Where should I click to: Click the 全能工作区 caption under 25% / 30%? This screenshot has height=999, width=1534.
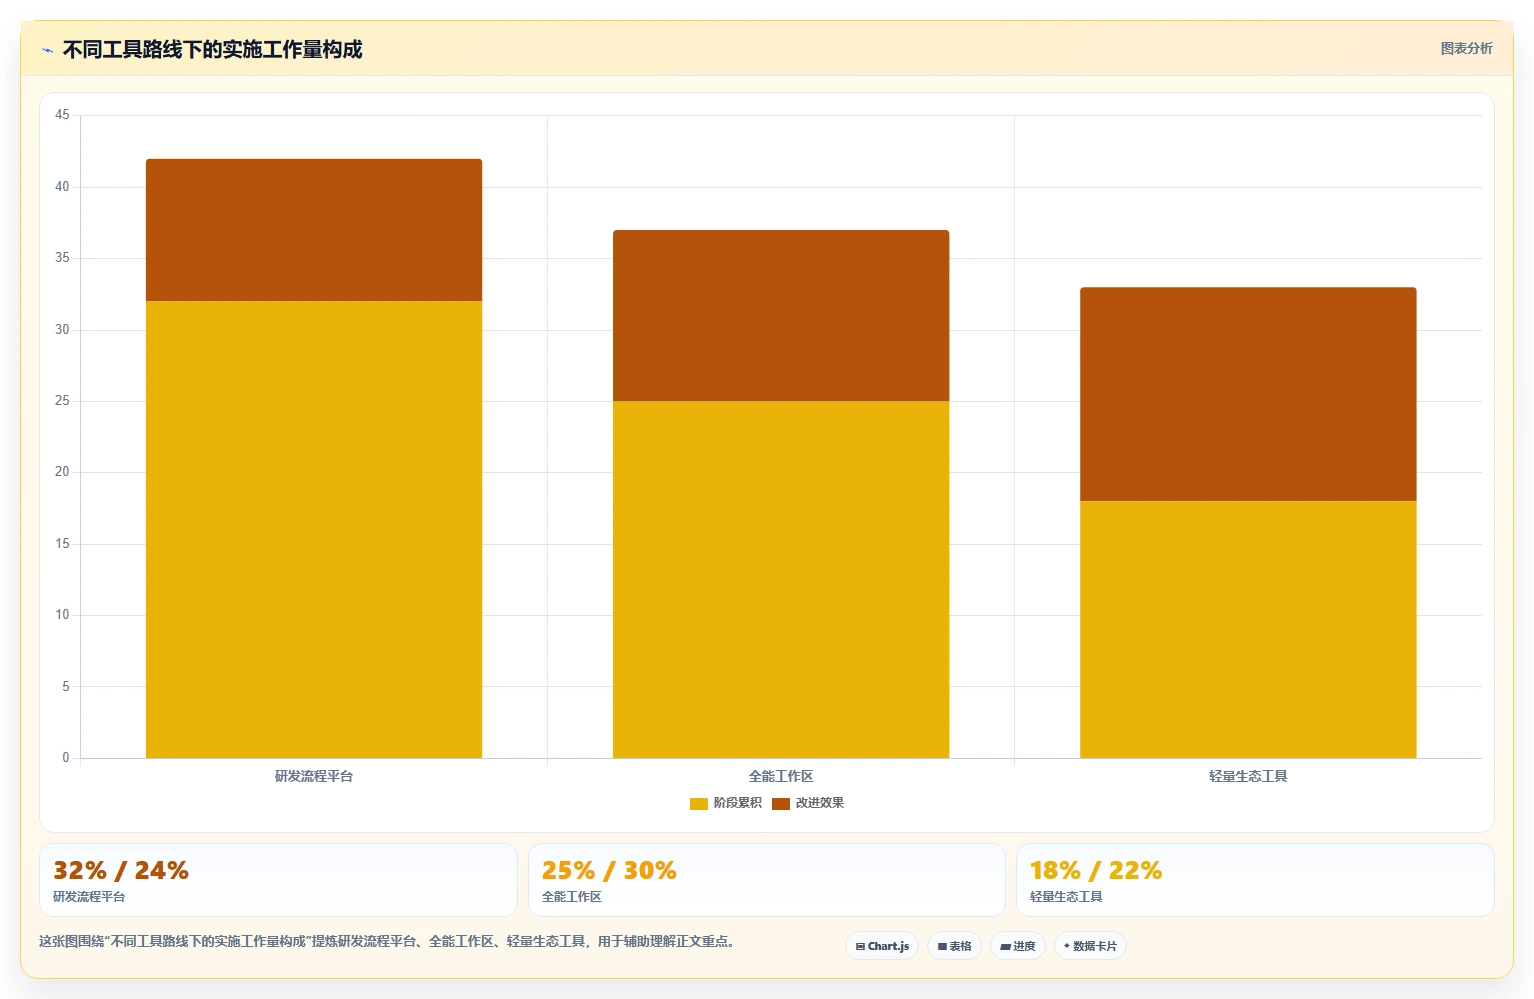click(572, 897)
